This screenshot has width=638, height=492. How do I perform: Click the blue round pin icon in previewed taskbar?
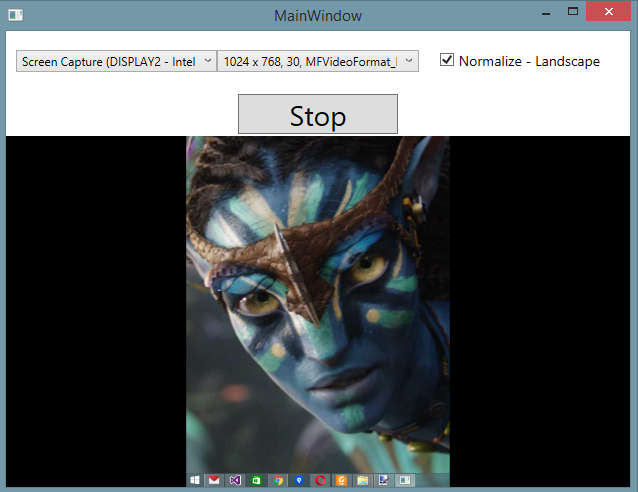click(x=299, y=480)
